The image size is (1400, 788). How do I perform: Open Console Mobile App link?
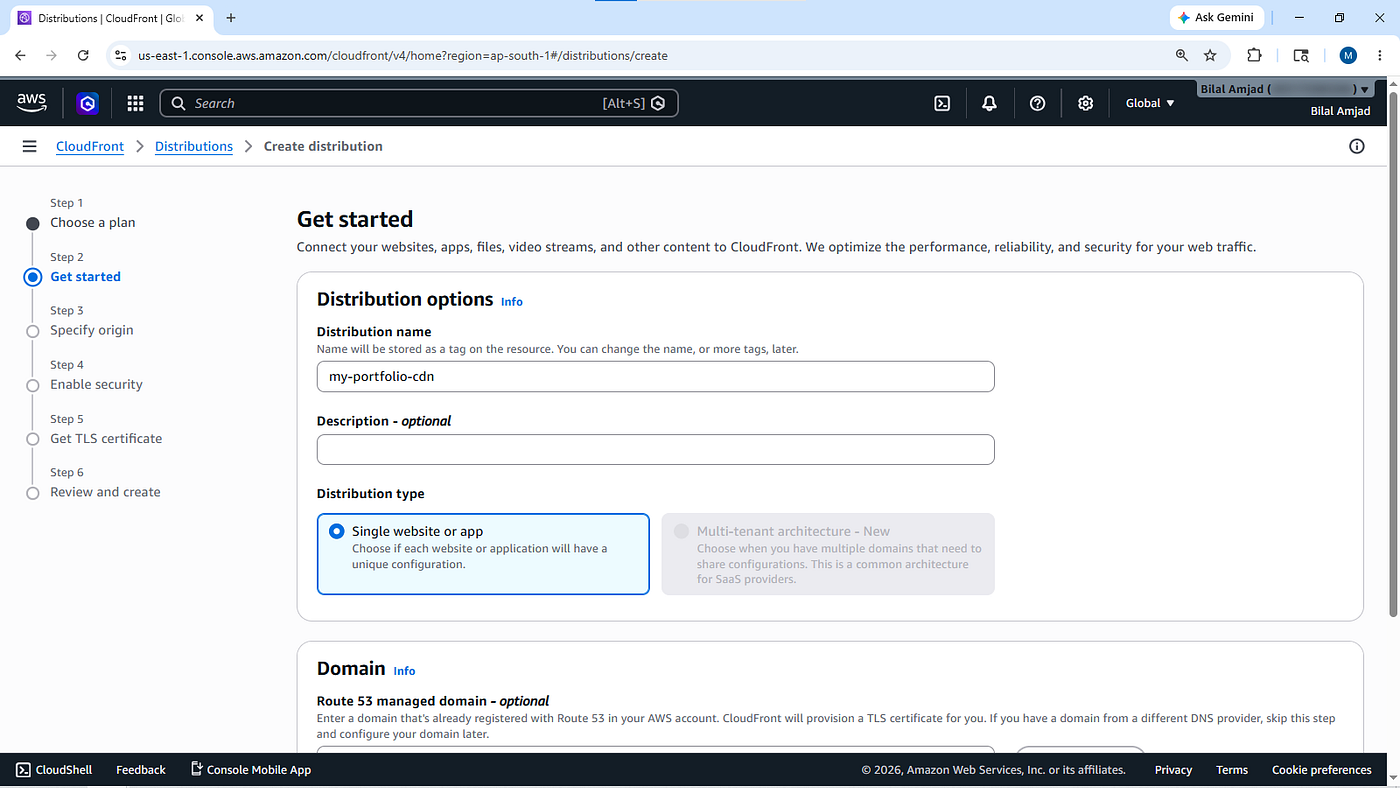point(251,770)
